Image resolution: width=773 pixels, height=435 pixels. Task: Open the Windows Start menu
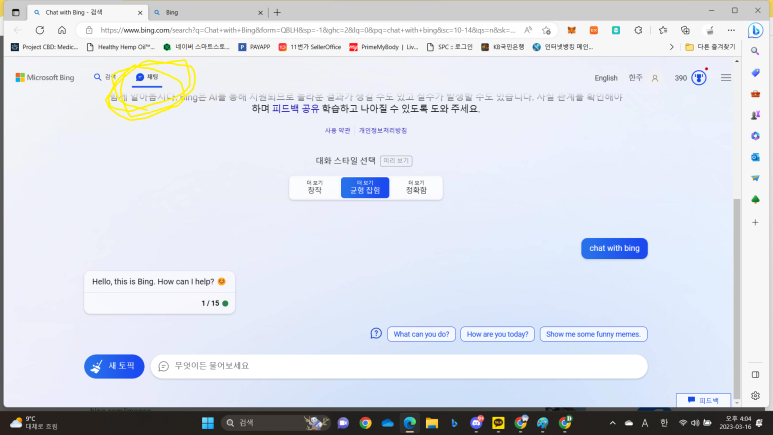208,423
